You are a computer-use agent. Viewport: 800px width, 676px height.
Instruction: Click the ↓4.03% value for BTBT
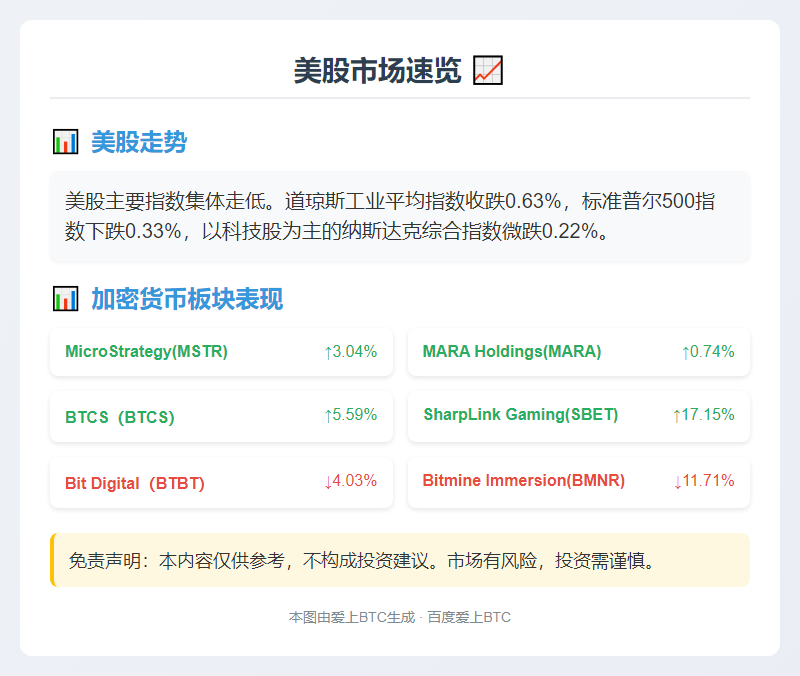[351, 481]
